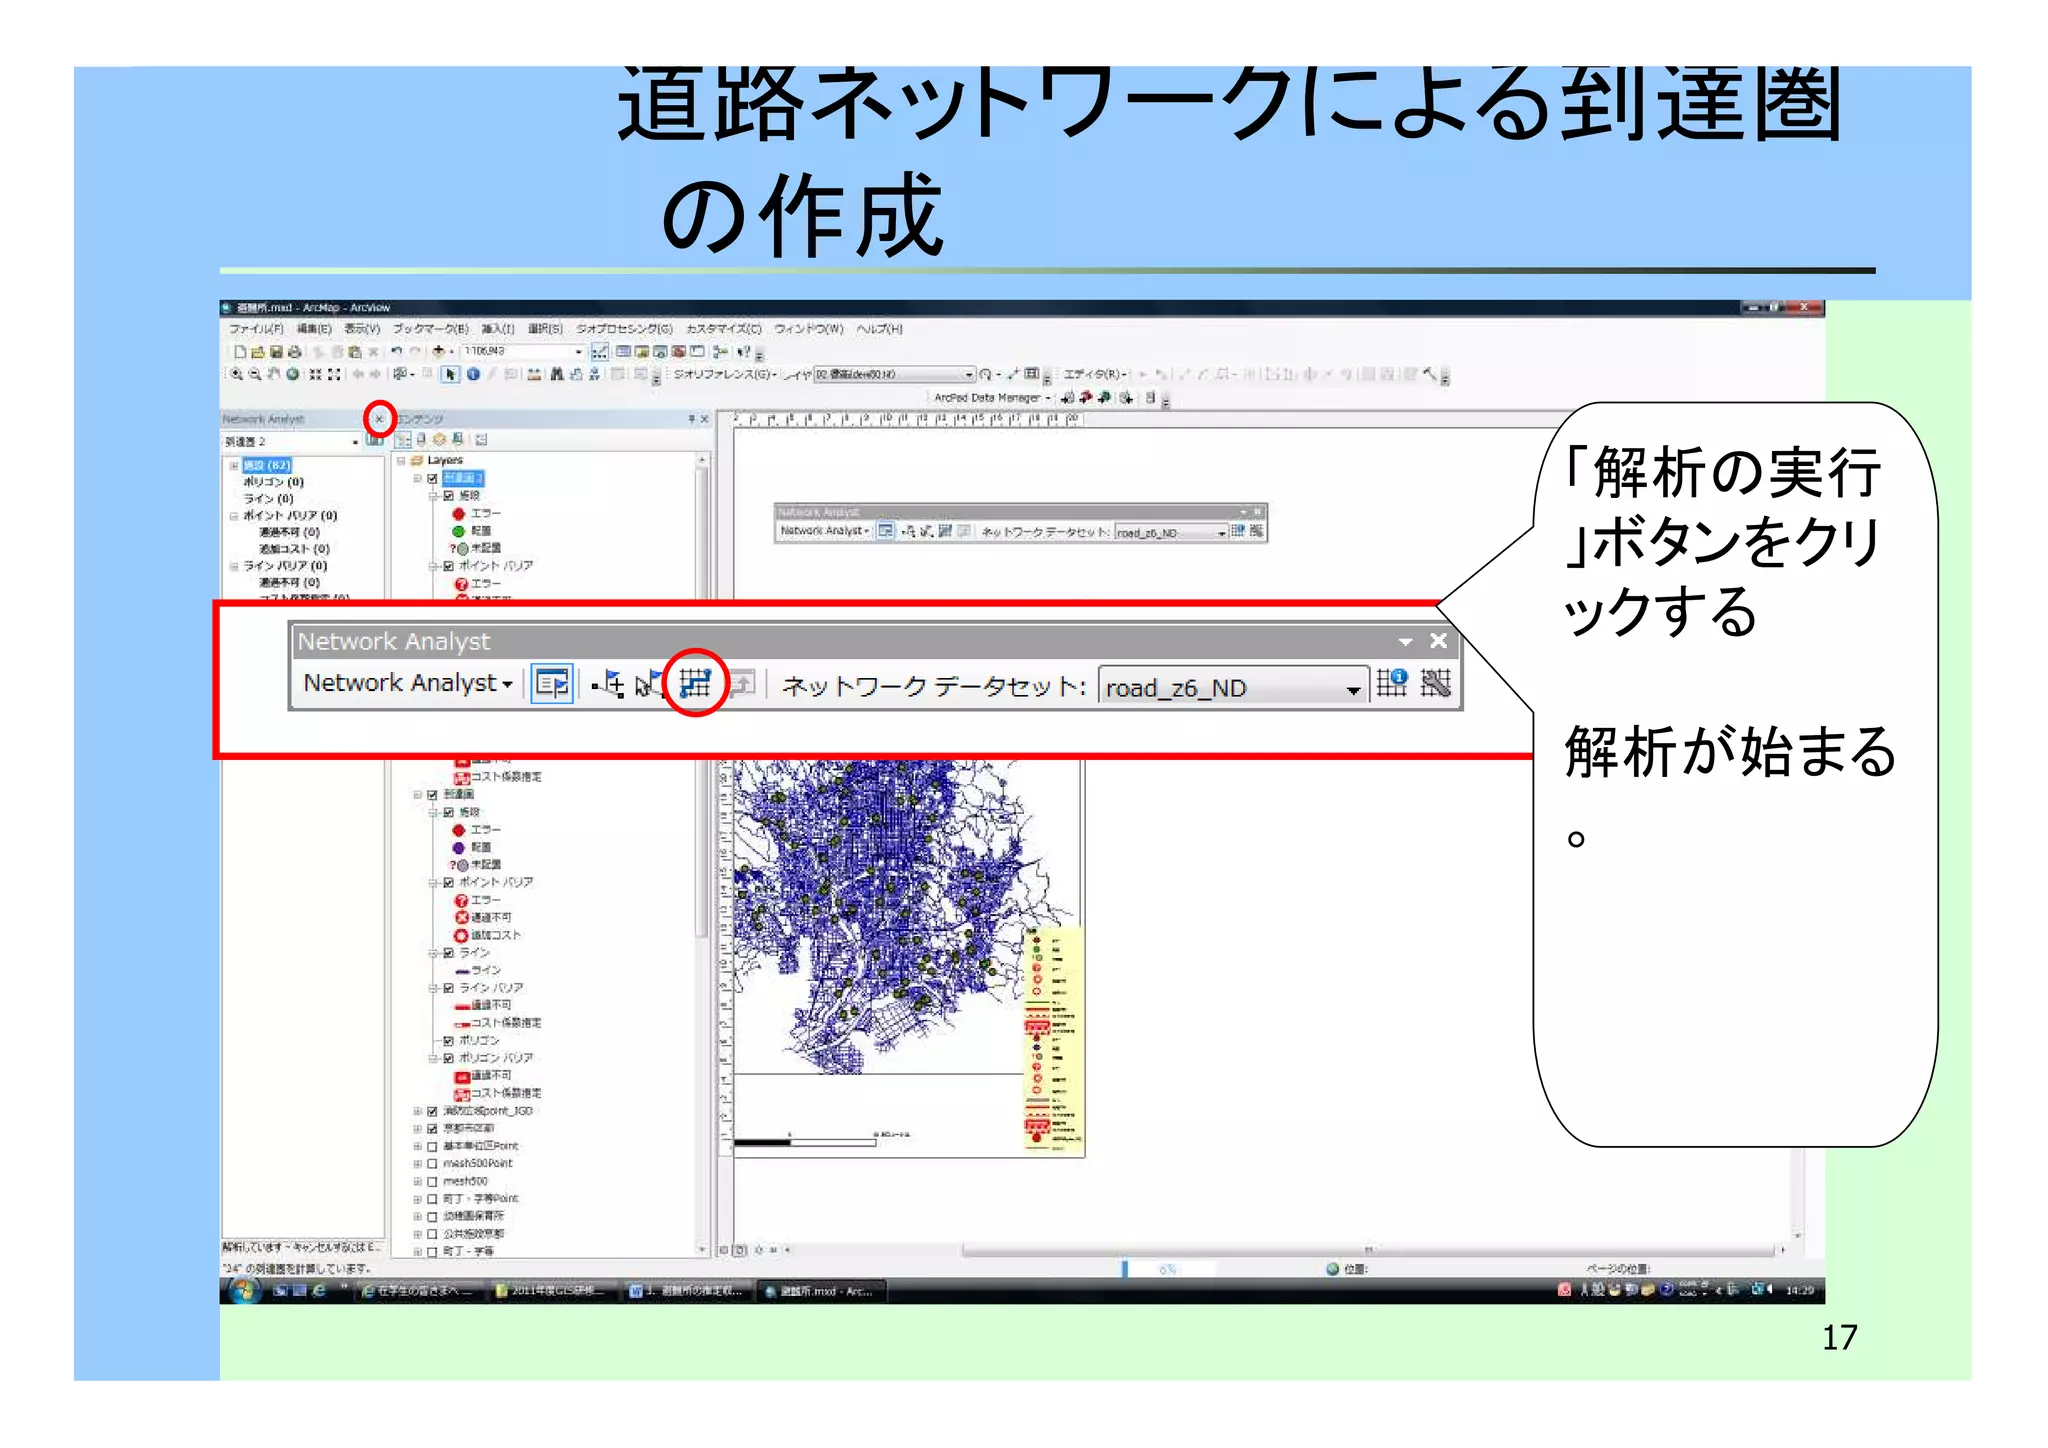Uncheck the ポリゴン バリア sublayer checkbox
Viewport: 2048px width, 1448px height.
point(448,1058)
